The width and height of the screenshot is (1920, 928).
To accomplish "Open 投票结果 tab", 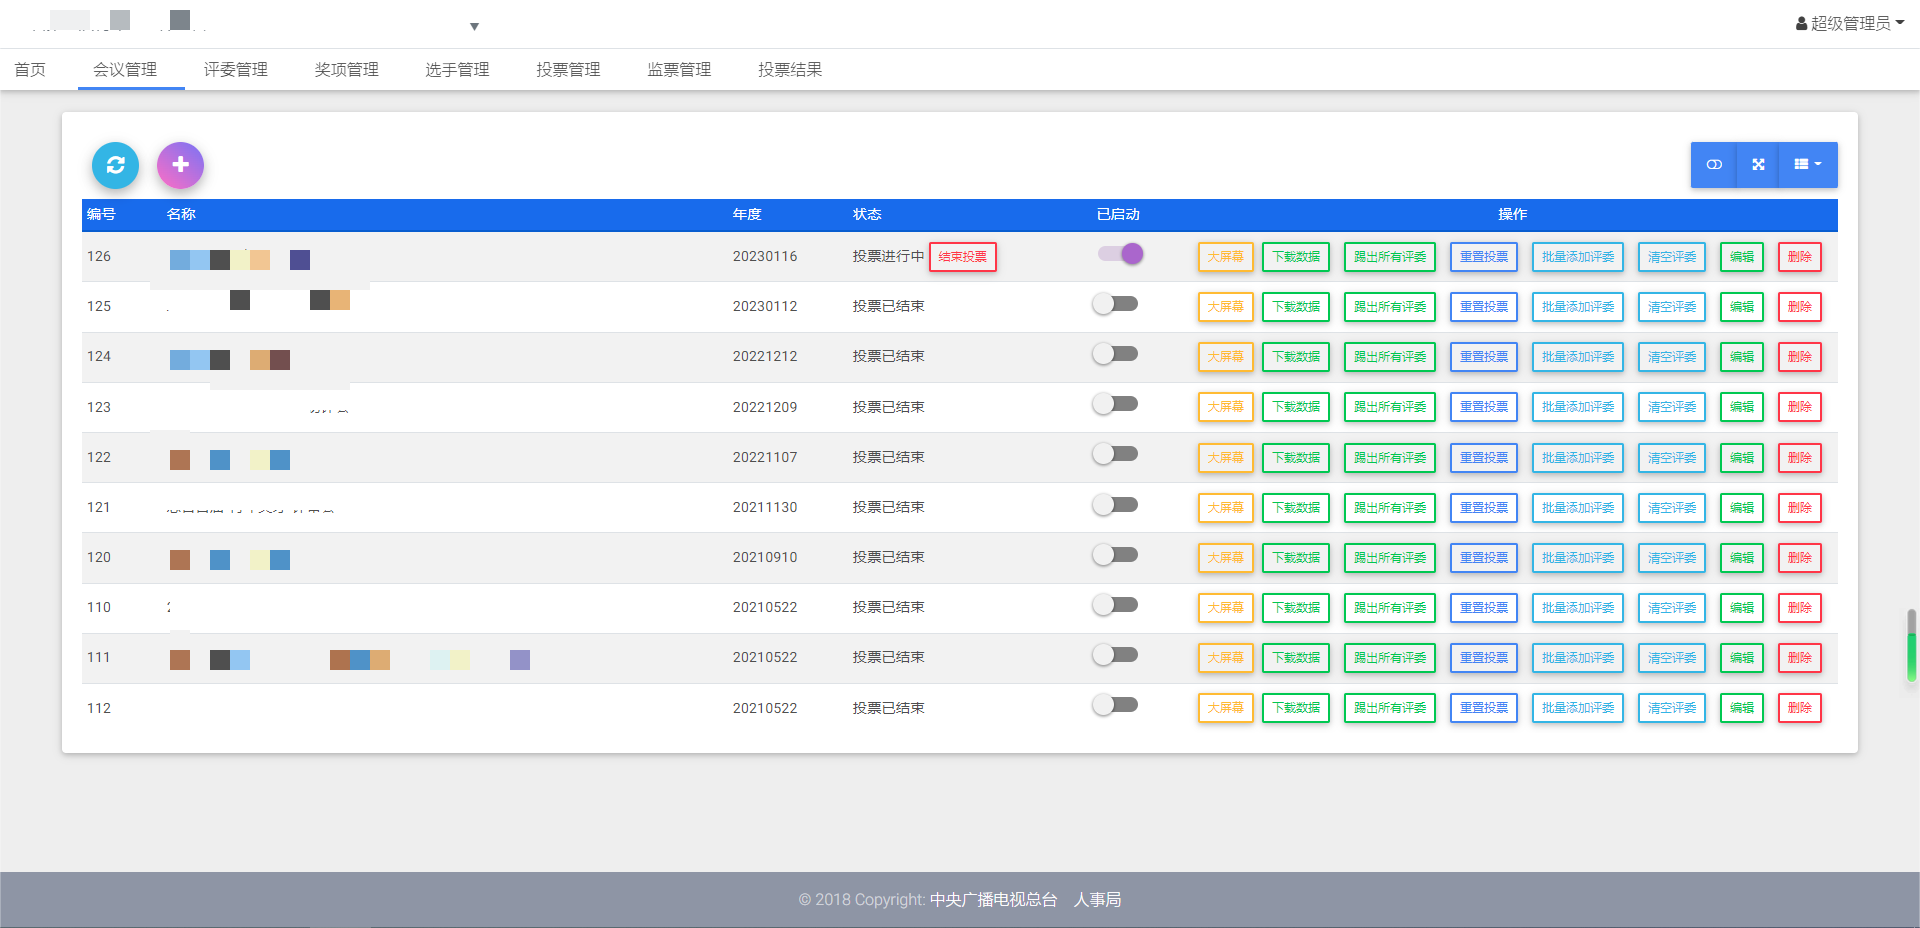I will (790, 69).
